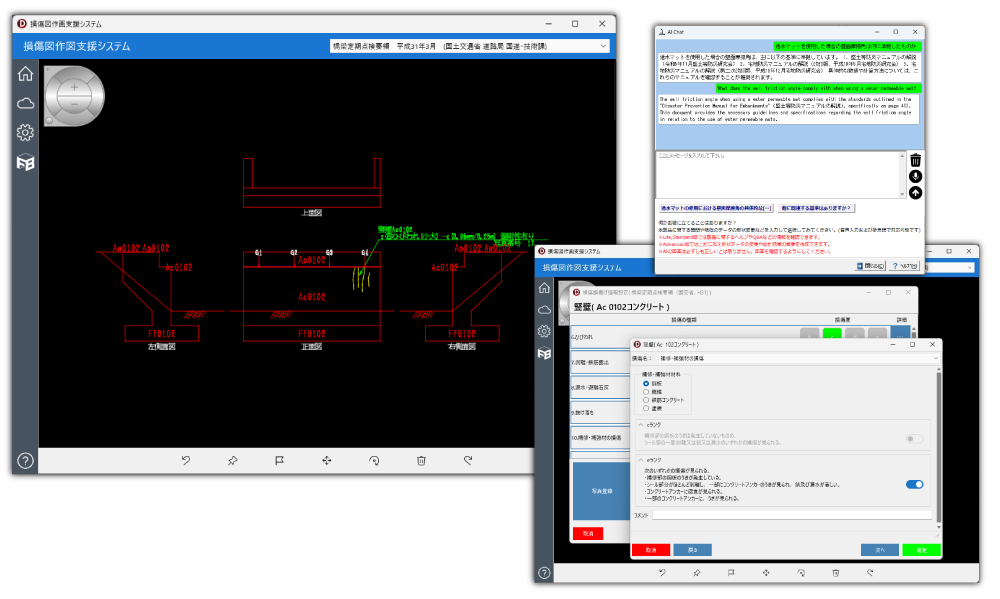
Task: Select the move tool in second window toolbar
Action: [x=766, y=573]
